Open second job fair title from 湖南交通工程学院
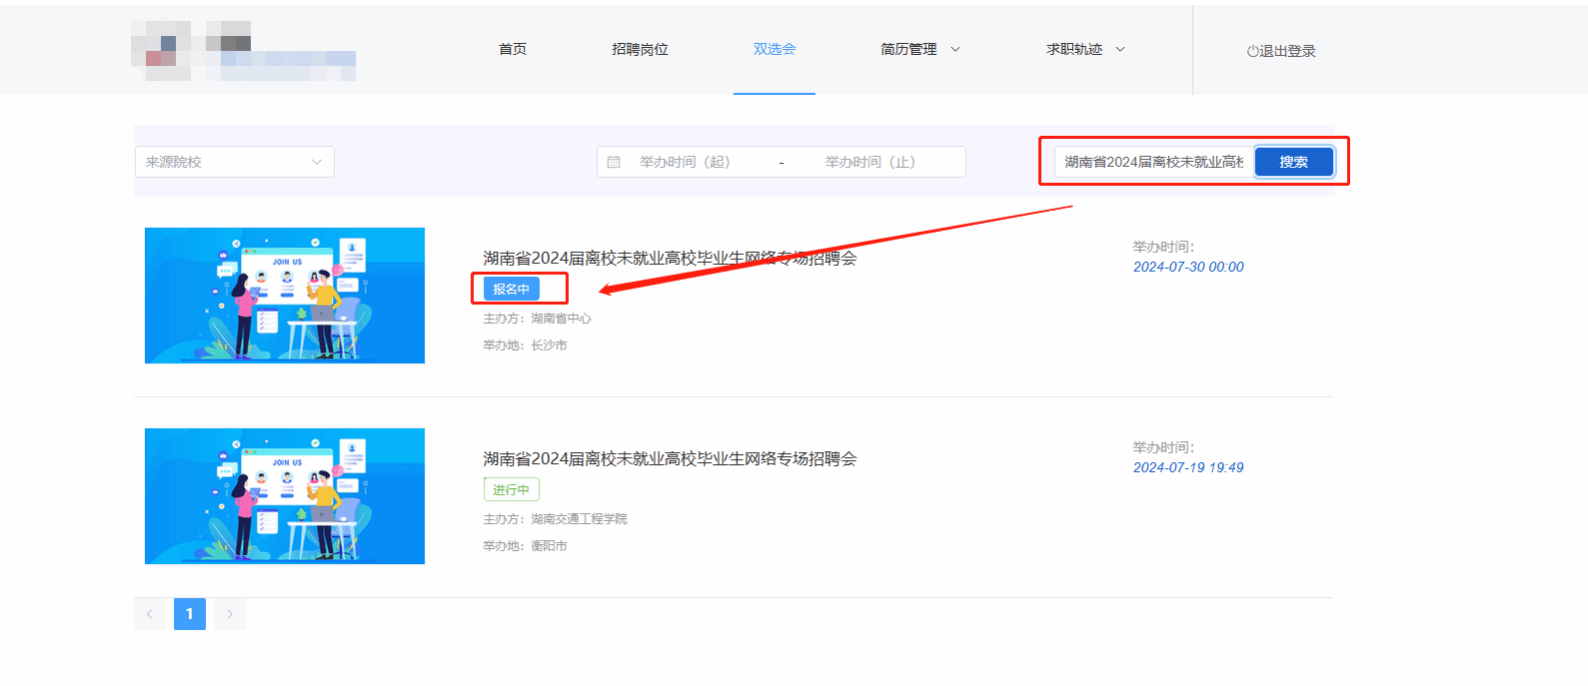Screen dimensions: 1588x686 [669, 459]
